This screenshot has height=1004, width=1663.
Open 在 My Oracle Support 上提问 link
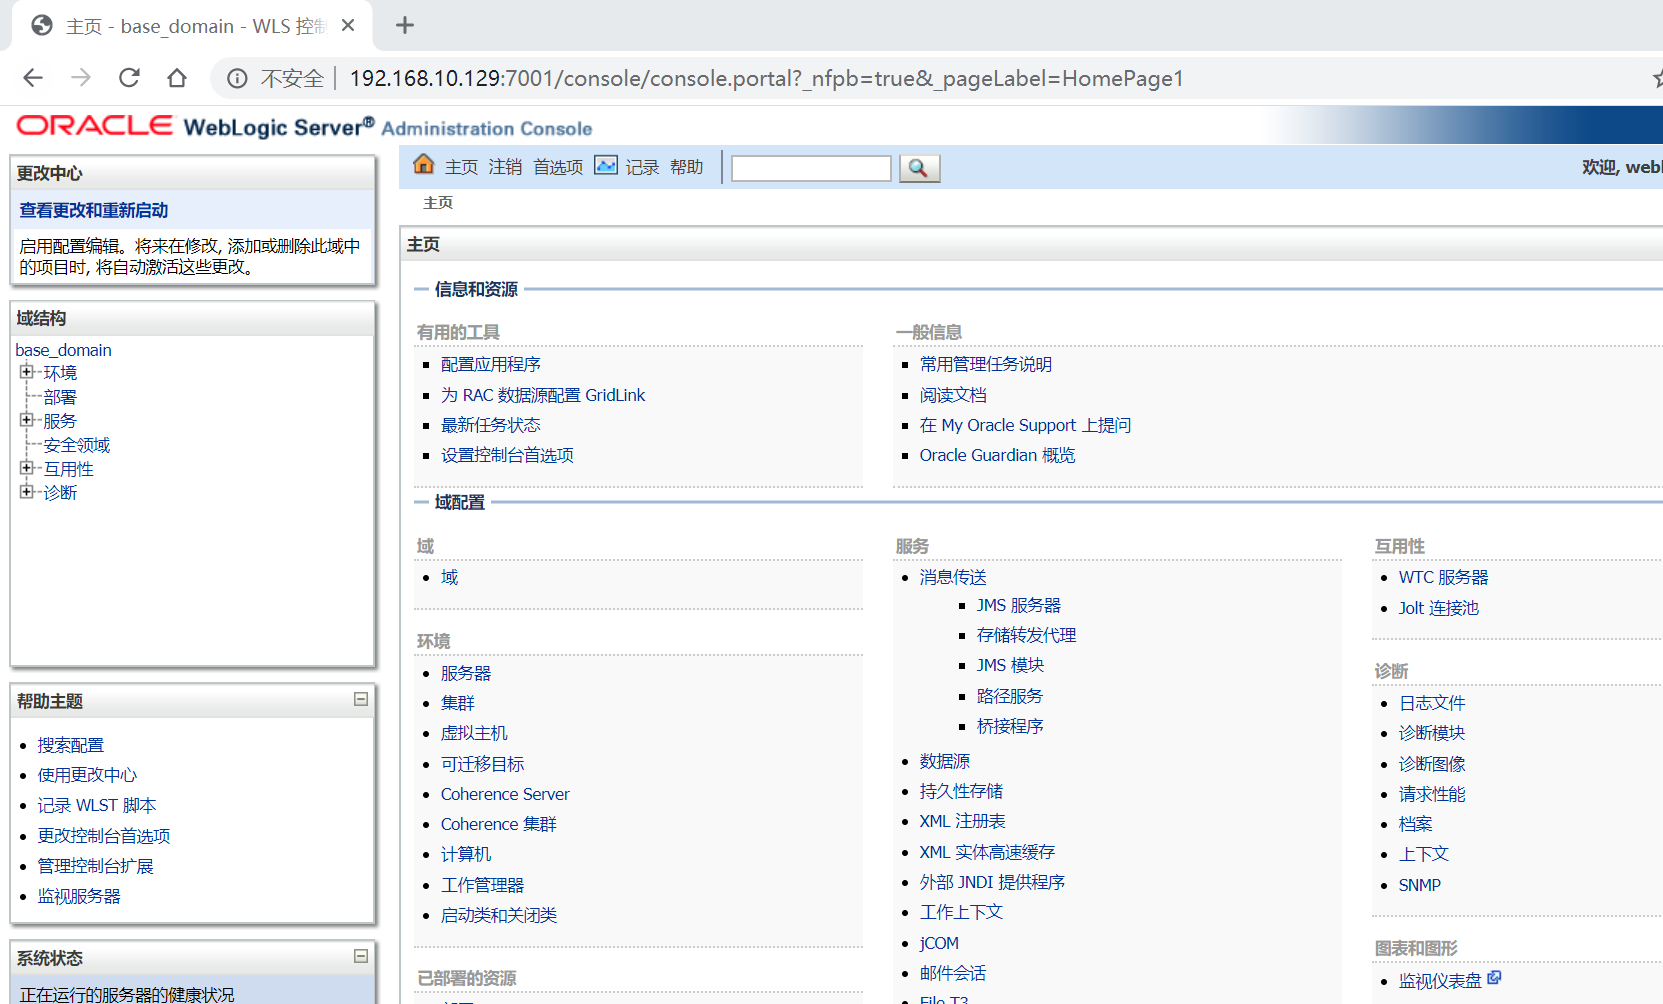pos(1026,425)
